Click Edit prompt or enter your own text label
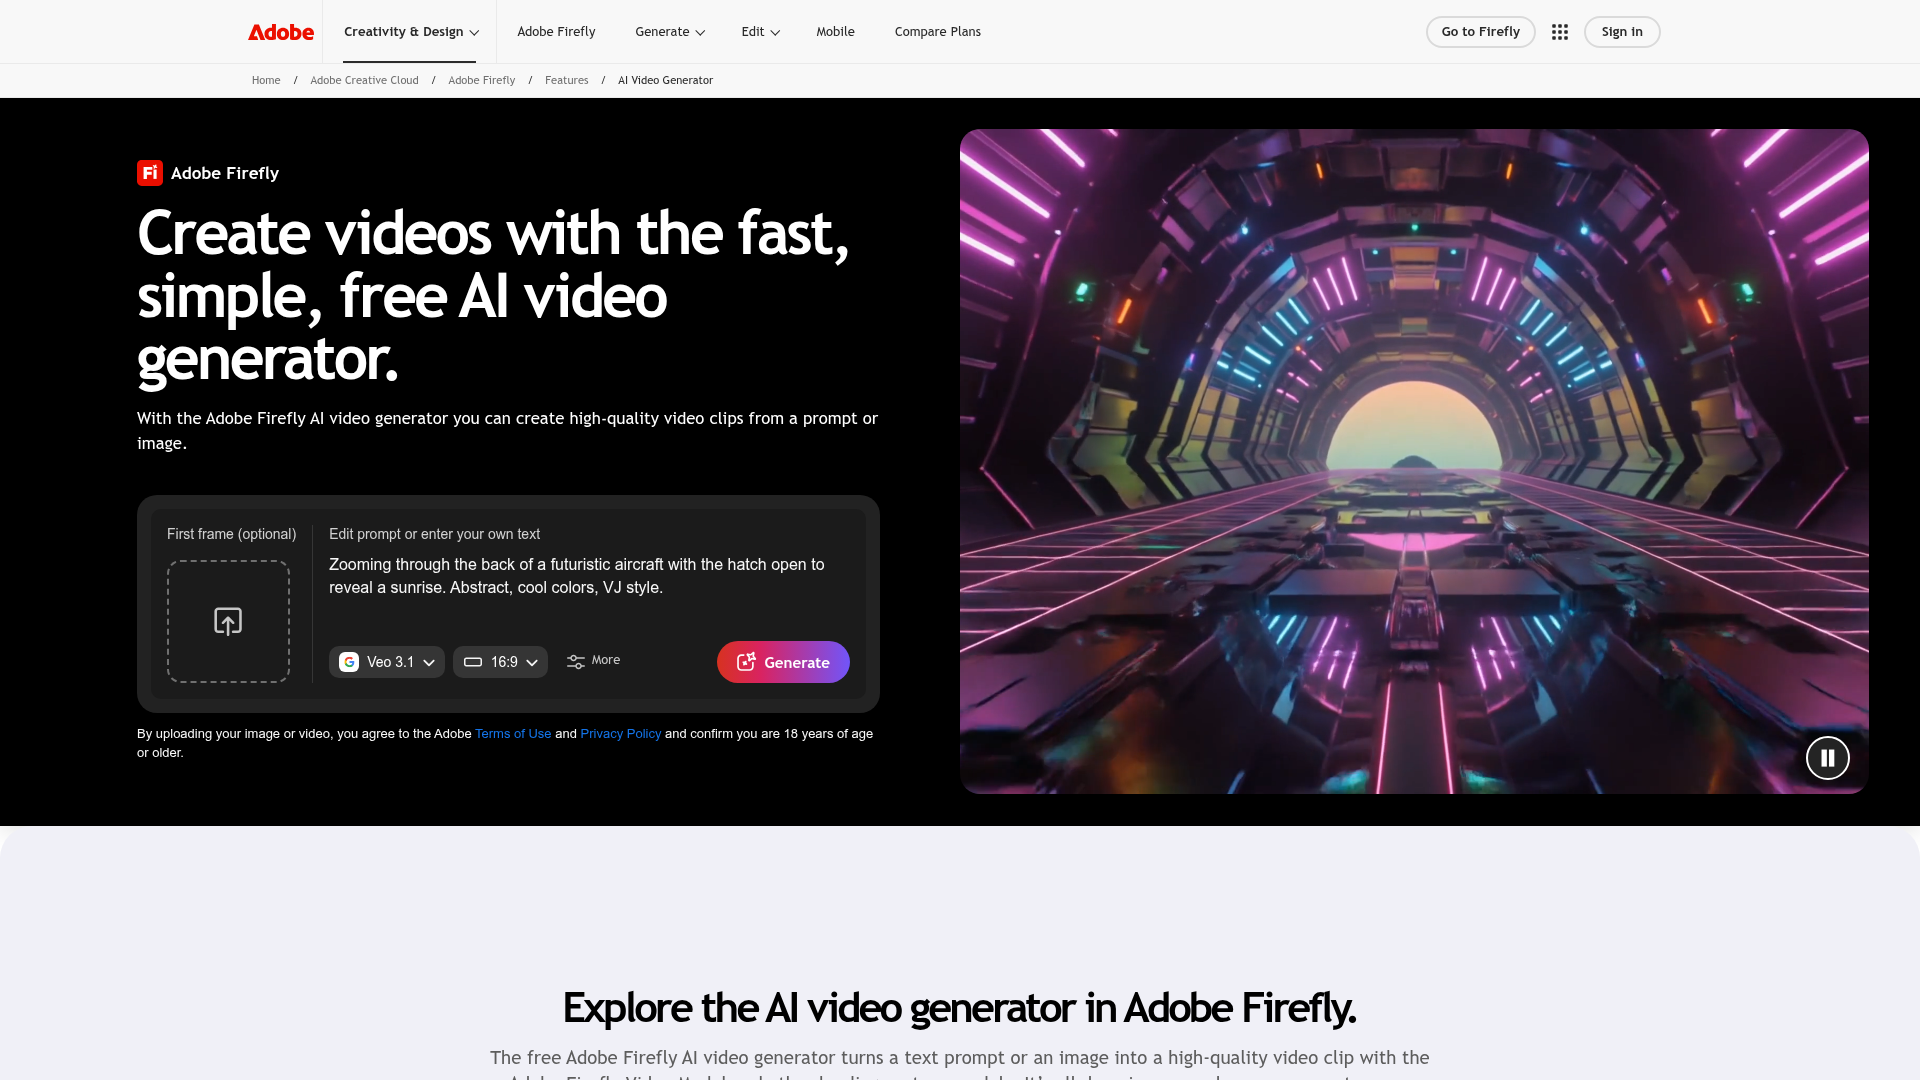This screenshot has width=1920, height=1080. tap(434, 534)
